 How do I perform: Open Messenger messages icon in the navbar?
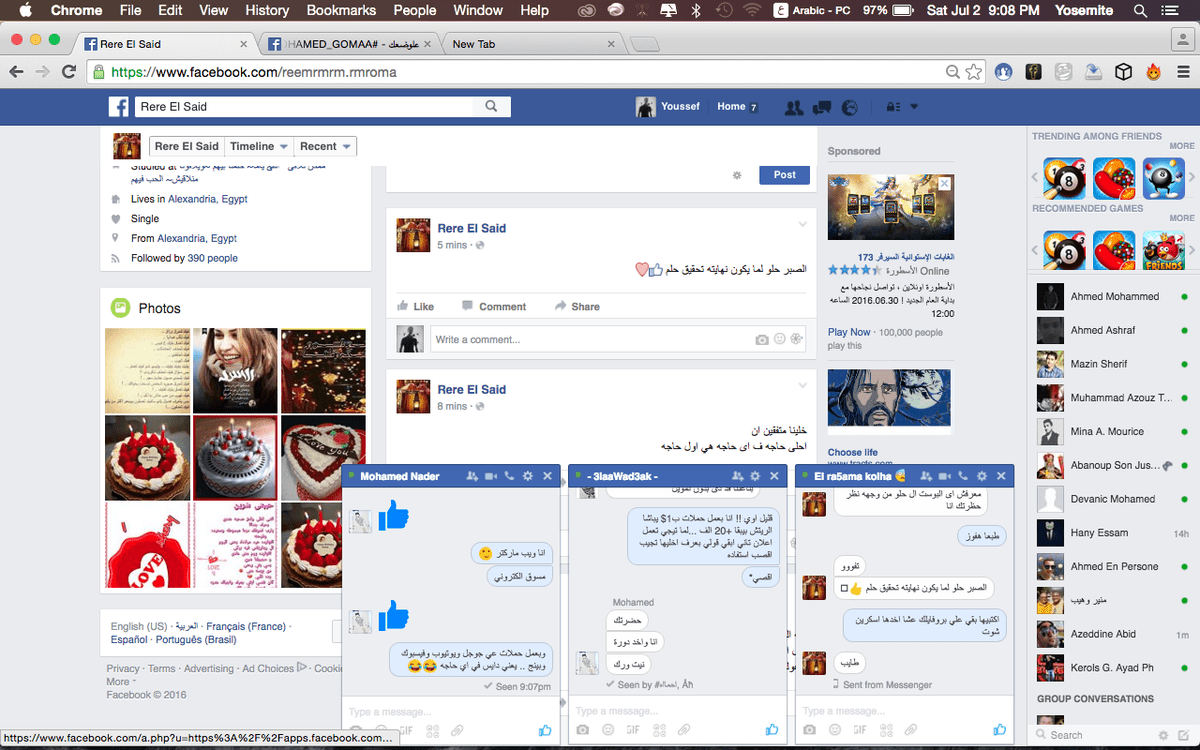click(x=821, y=107)
